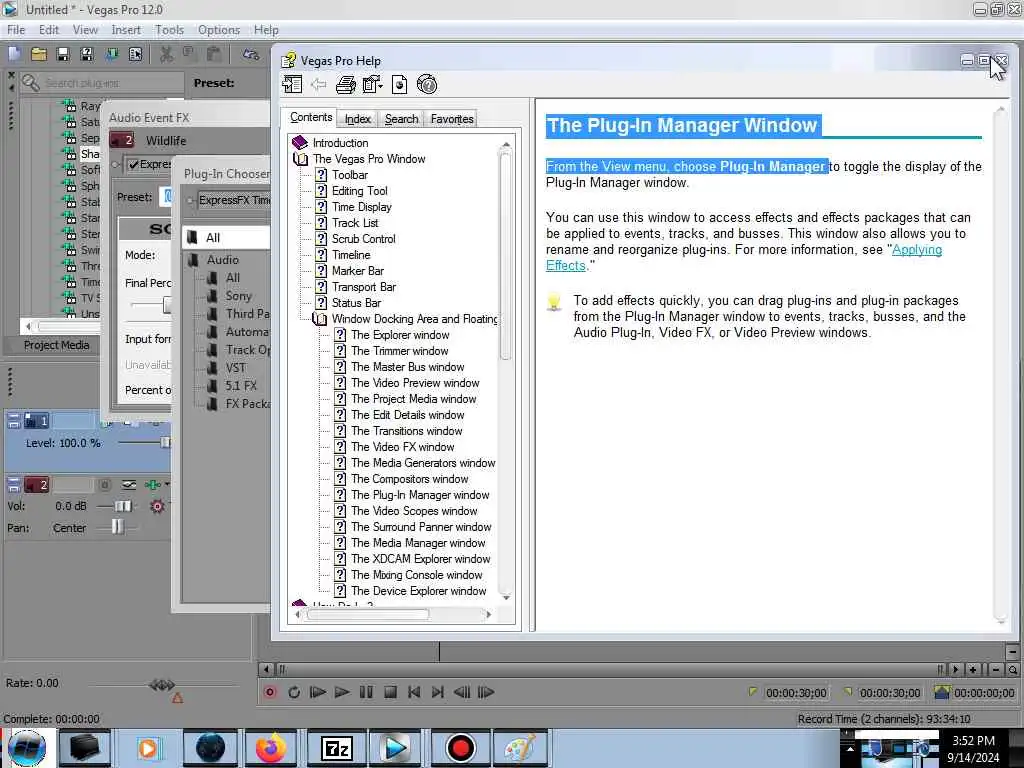This screenshot has width=1024, height=768.
Task: Go to start of project
Action: point(414,692)
